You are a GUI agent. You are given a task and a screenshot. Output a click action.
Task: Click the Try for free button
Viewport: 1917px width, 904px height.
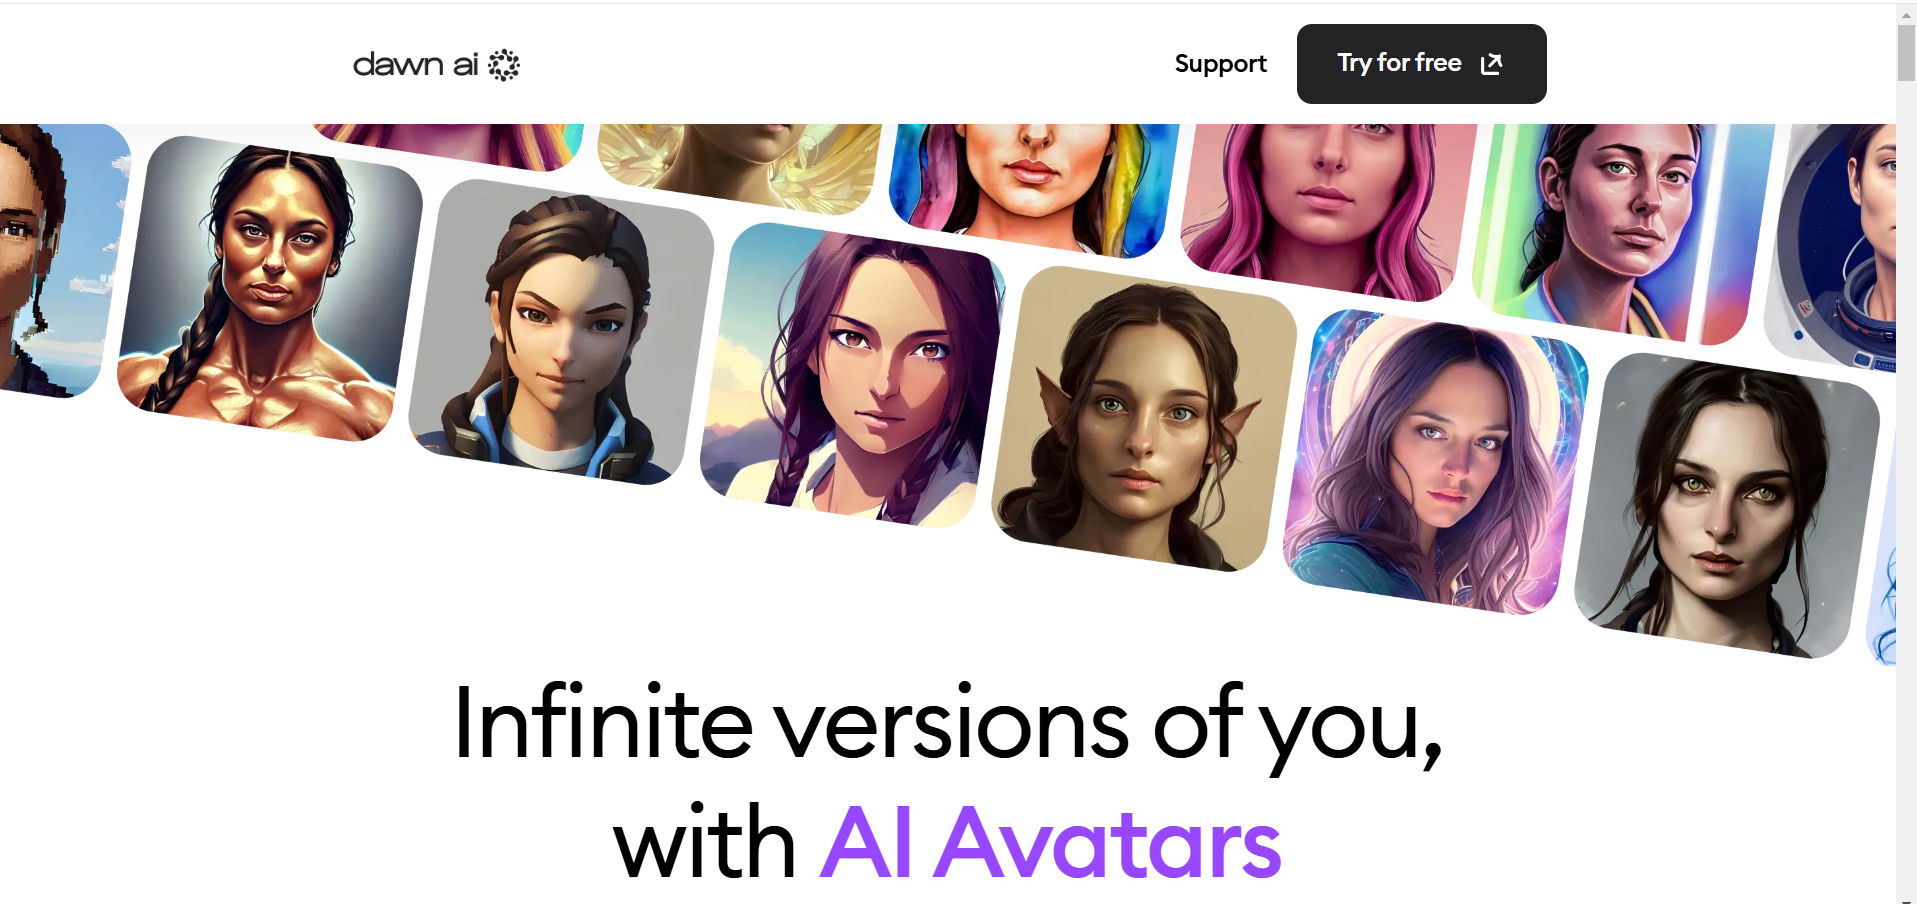point(1421,64)
